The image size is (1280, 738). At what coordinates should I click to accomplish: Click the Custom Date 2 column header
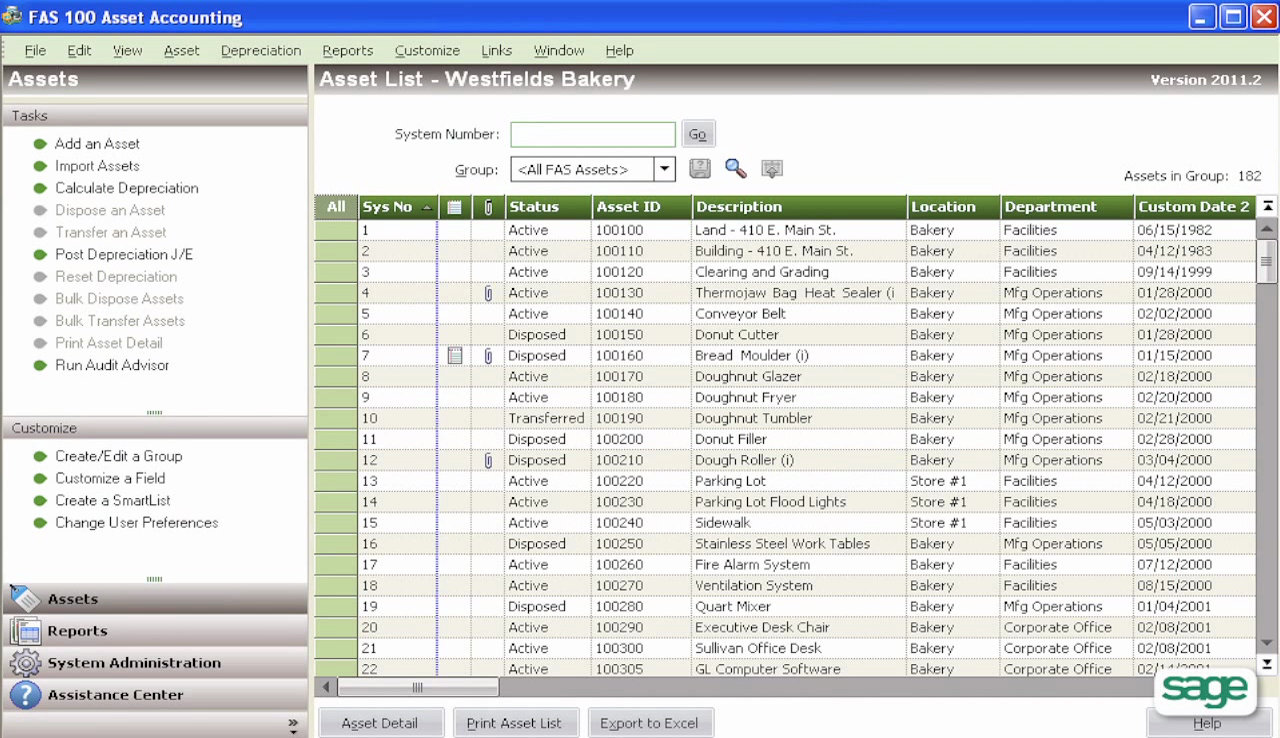(1195, 207)
